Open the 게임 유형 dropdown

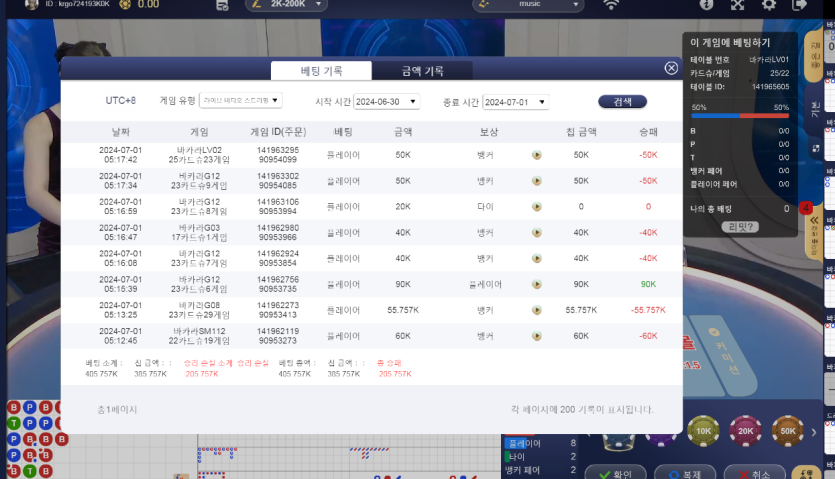241,100
